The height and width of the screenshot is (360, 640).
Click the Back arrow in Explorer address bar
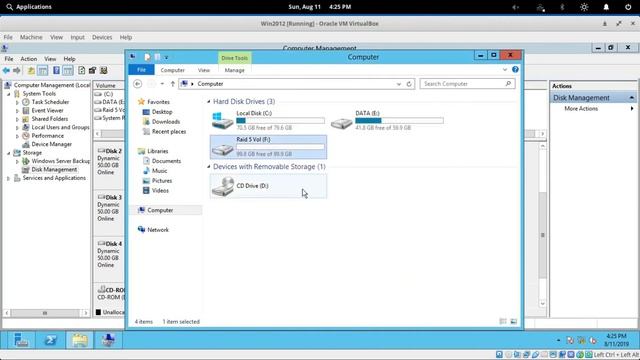[x=138, y=84]
